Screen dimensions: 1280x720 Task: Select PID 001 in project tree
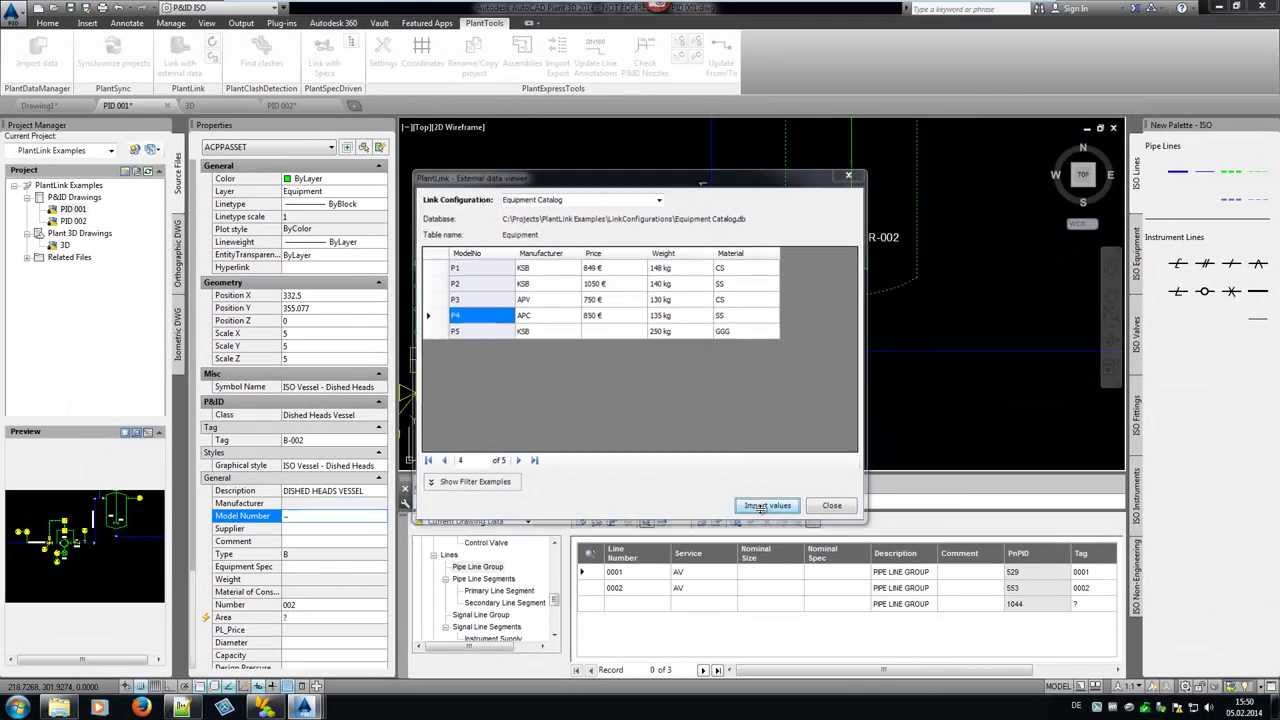73,209
